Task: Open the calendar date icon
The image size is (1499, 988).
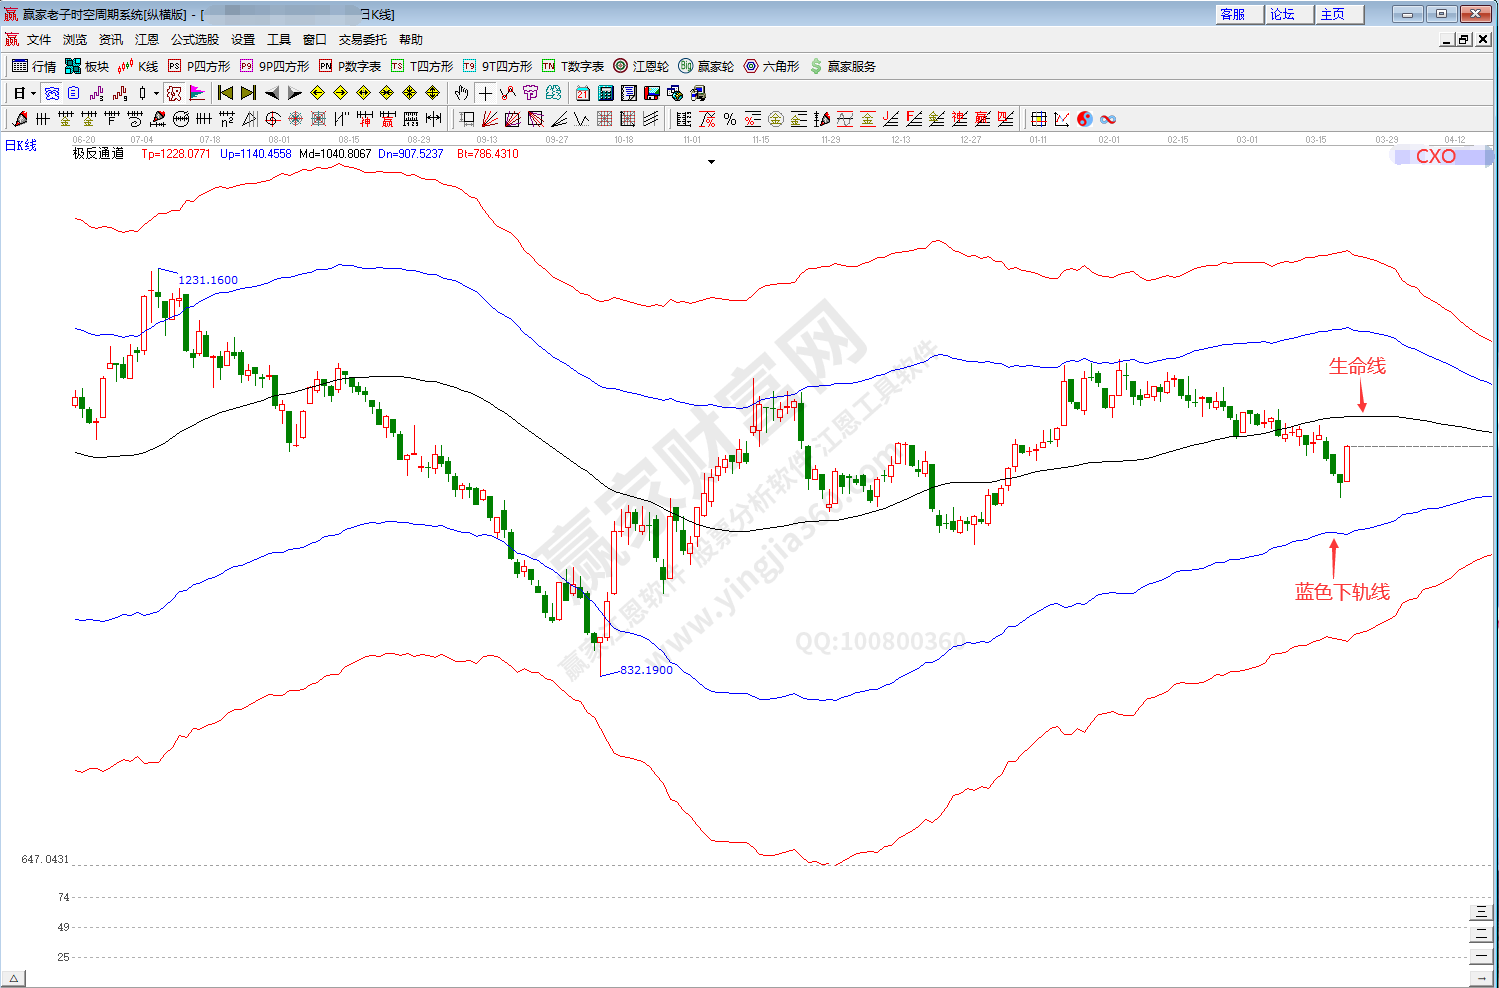Action: coord(583,93)
